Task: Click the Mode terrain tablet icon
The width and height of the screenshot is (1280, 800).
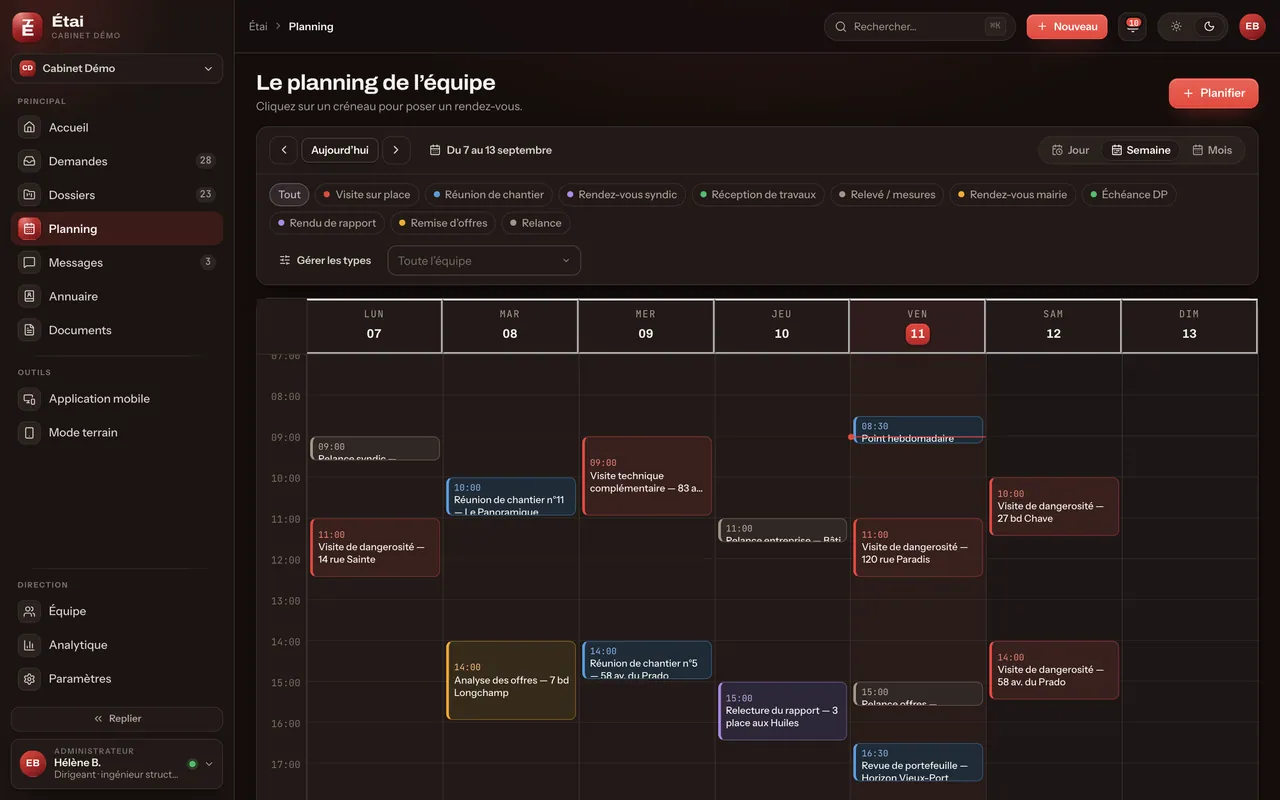Action: pyautogui.click(x=29, y=433)
